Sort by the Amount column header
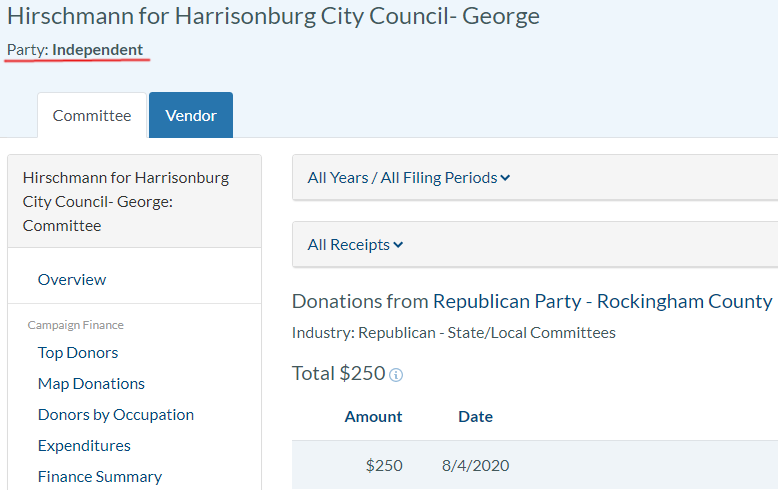Image resolution: width=778 pixels, height=490 pixels. click(373, 417)
